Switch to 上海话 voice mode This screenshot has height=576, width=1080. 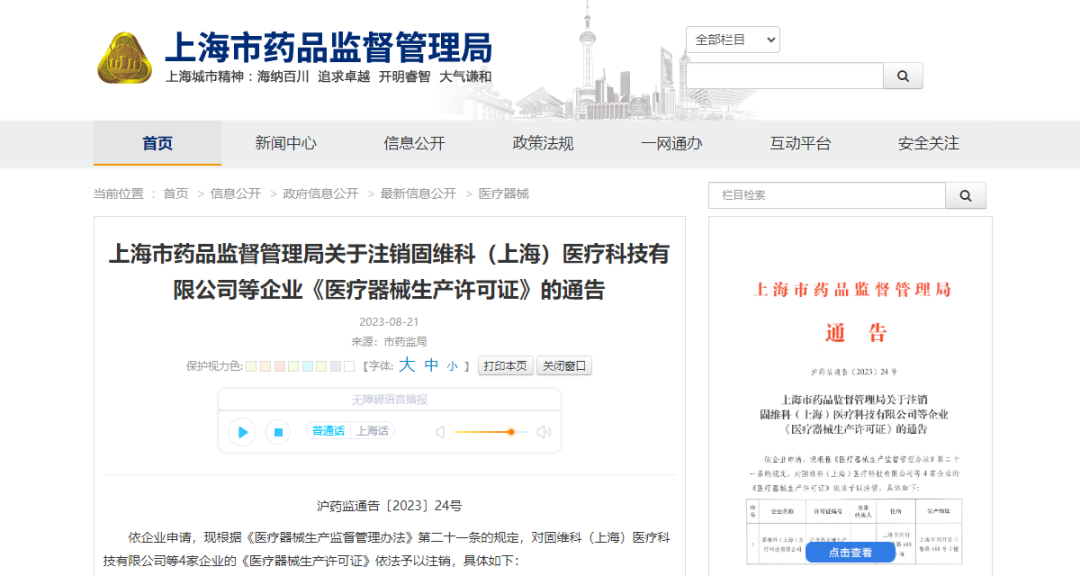(x=374, y=431)
